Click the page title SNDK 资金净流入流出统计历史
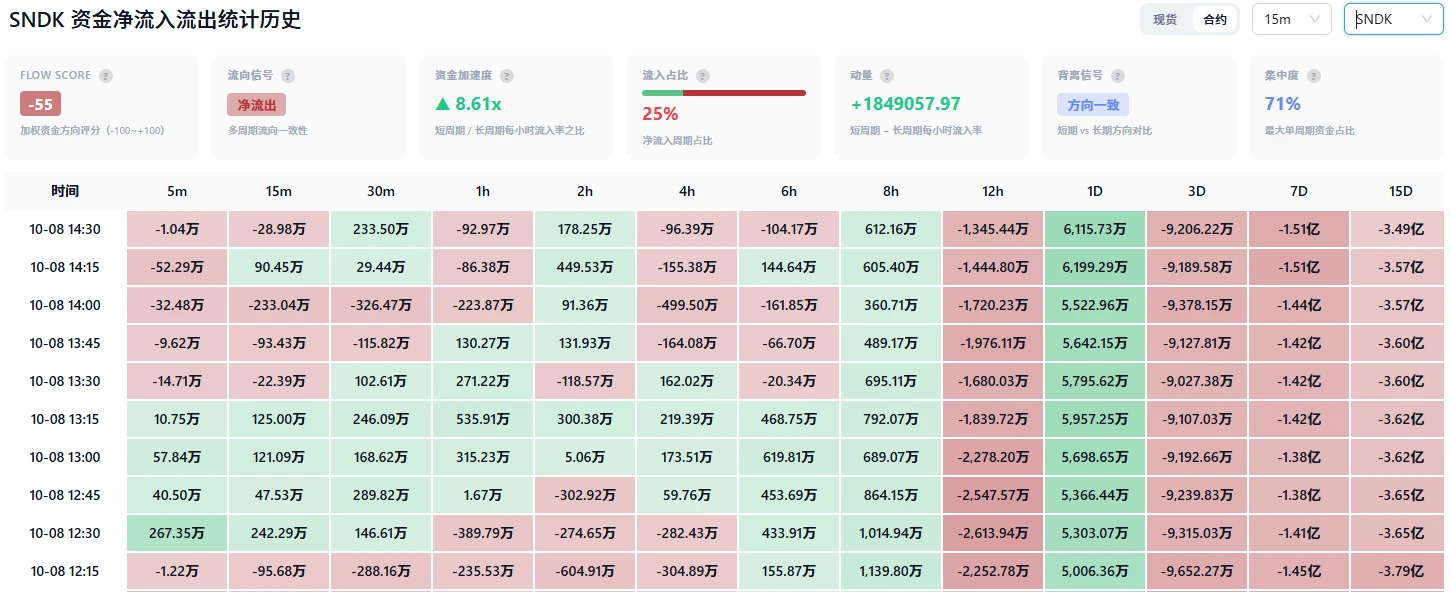Screen dimensions: 1451x592 click(x=155, y=19)
